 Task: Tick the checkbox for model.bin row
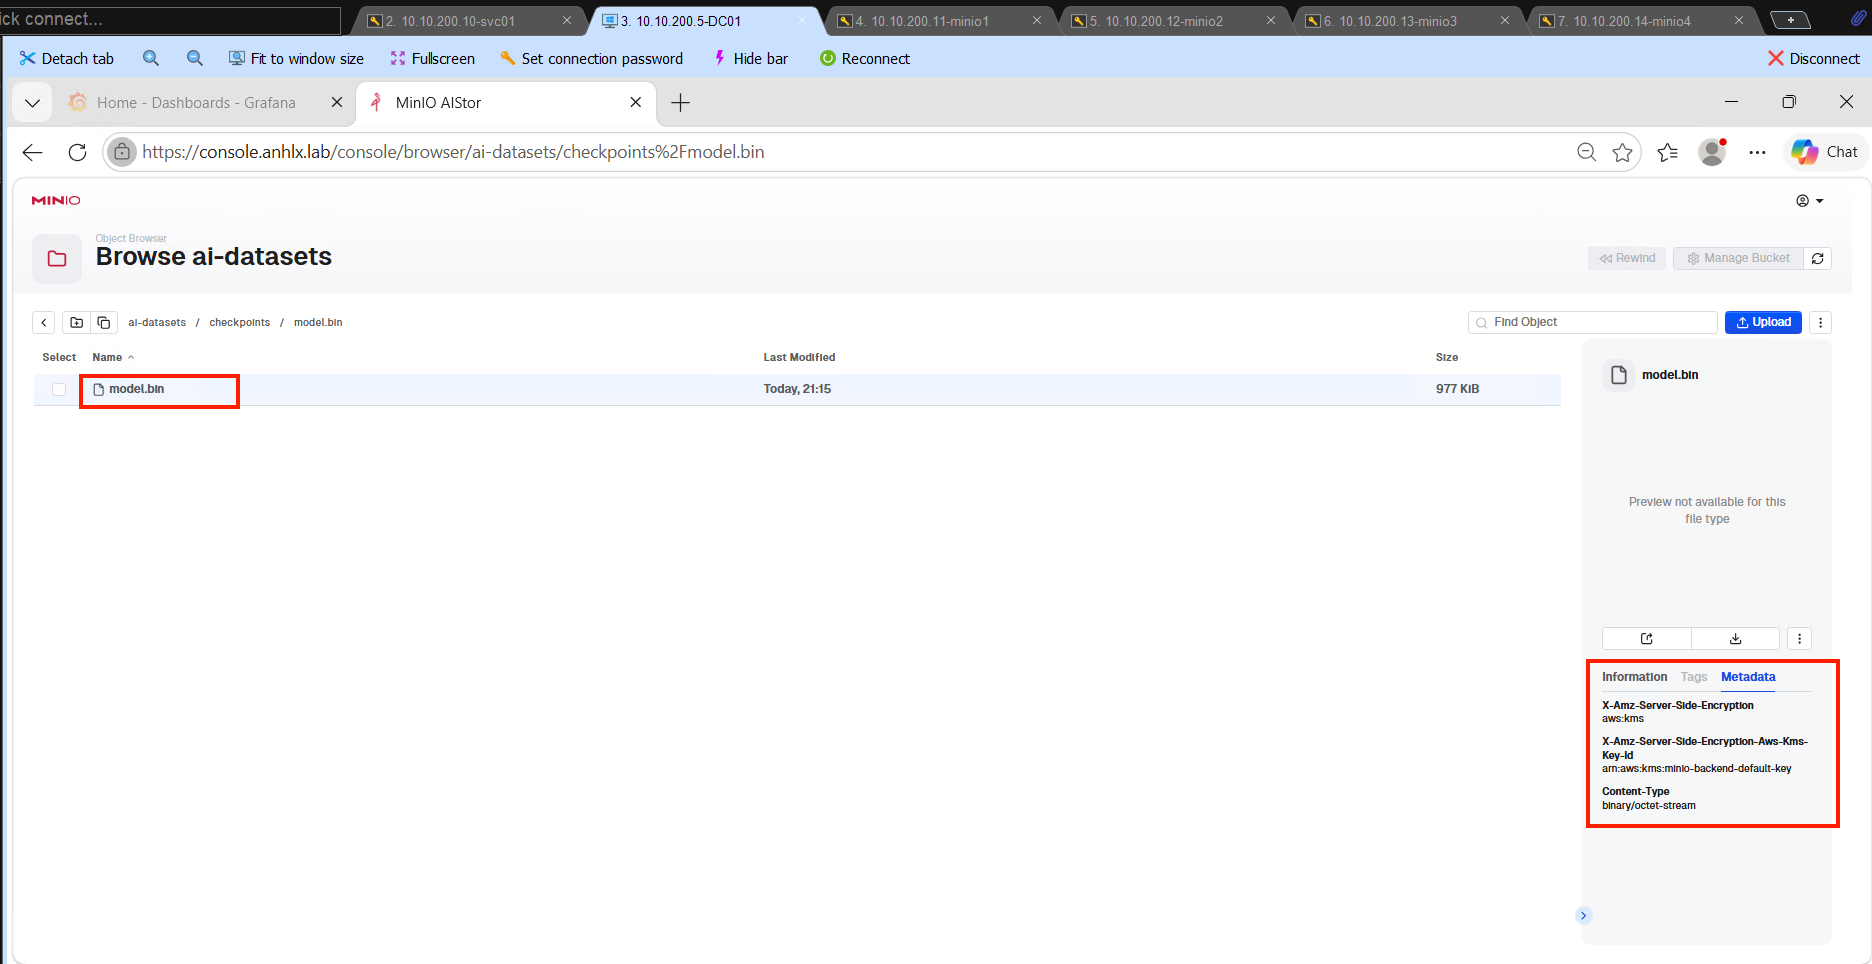point(59,390)
